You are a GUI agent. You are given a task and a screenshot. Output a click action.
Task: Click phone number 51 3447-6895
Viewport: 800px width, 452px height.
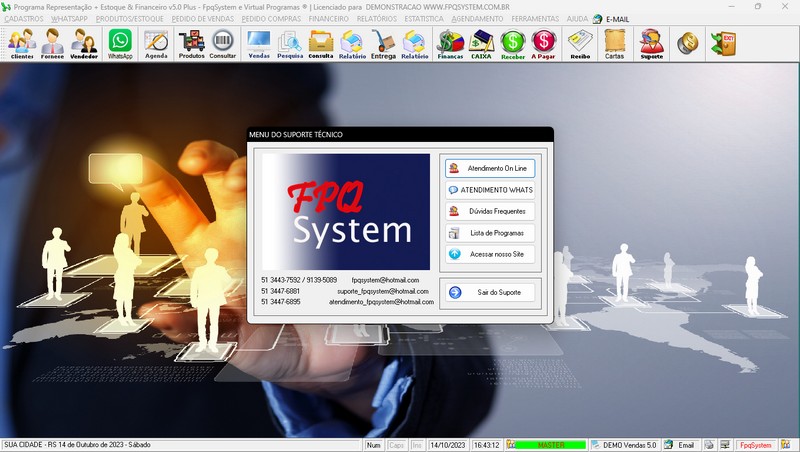[281, 302]
